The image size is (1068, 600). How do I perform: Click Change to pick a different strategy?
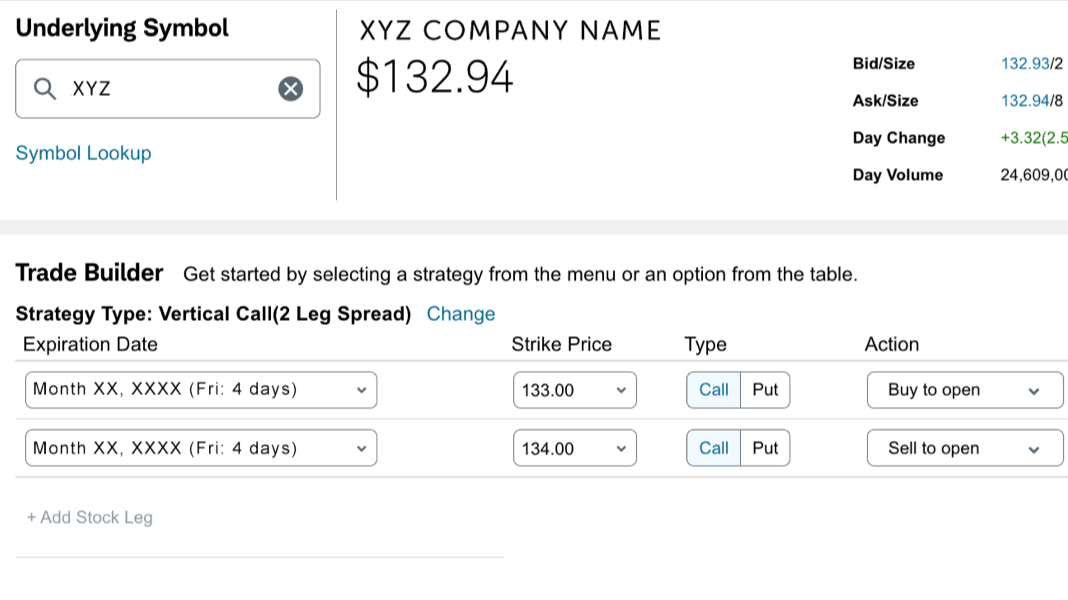pos(461,313)
